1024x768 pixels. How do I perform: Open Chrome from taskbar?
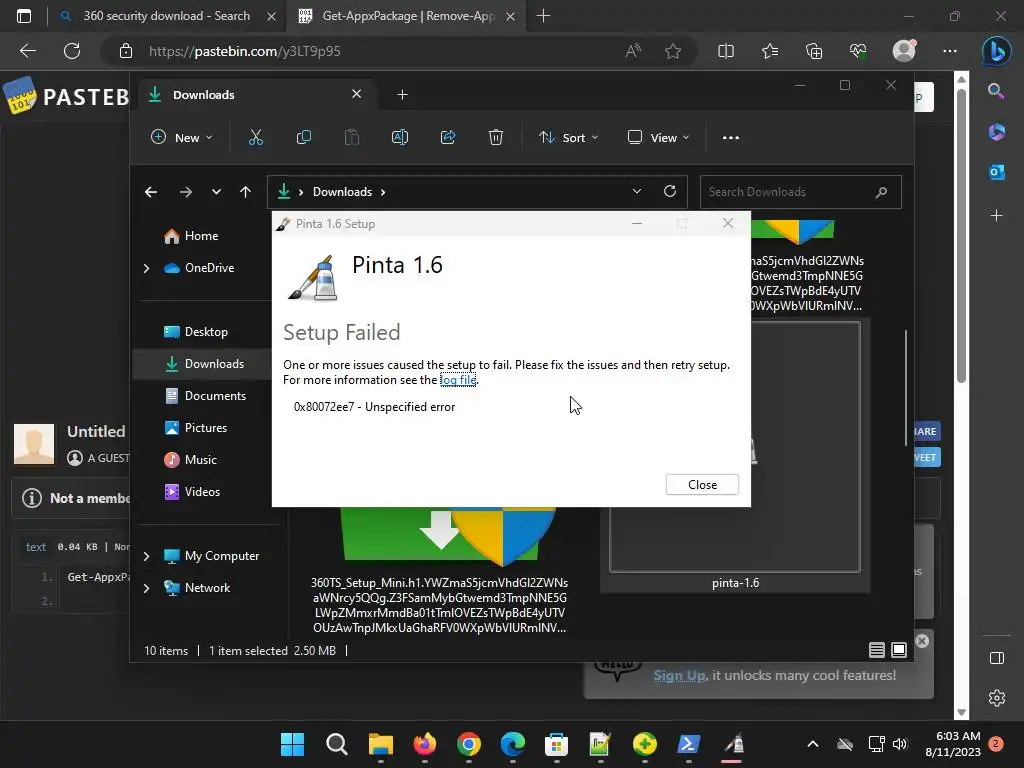tap(468, 744)
